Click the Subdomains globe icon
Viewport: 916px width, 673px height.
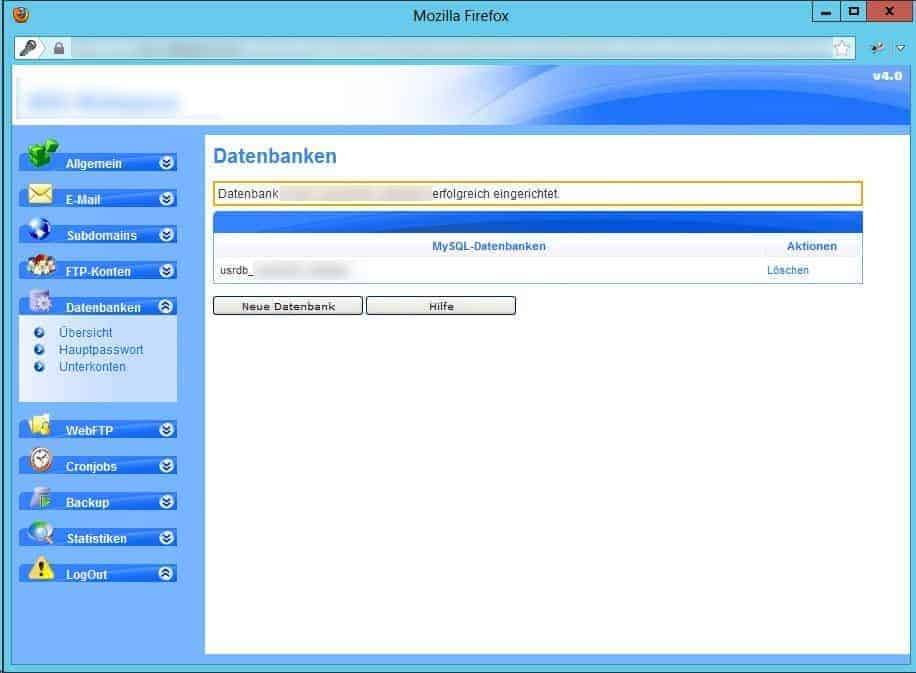pyautogui.click(x=40, y=229)
